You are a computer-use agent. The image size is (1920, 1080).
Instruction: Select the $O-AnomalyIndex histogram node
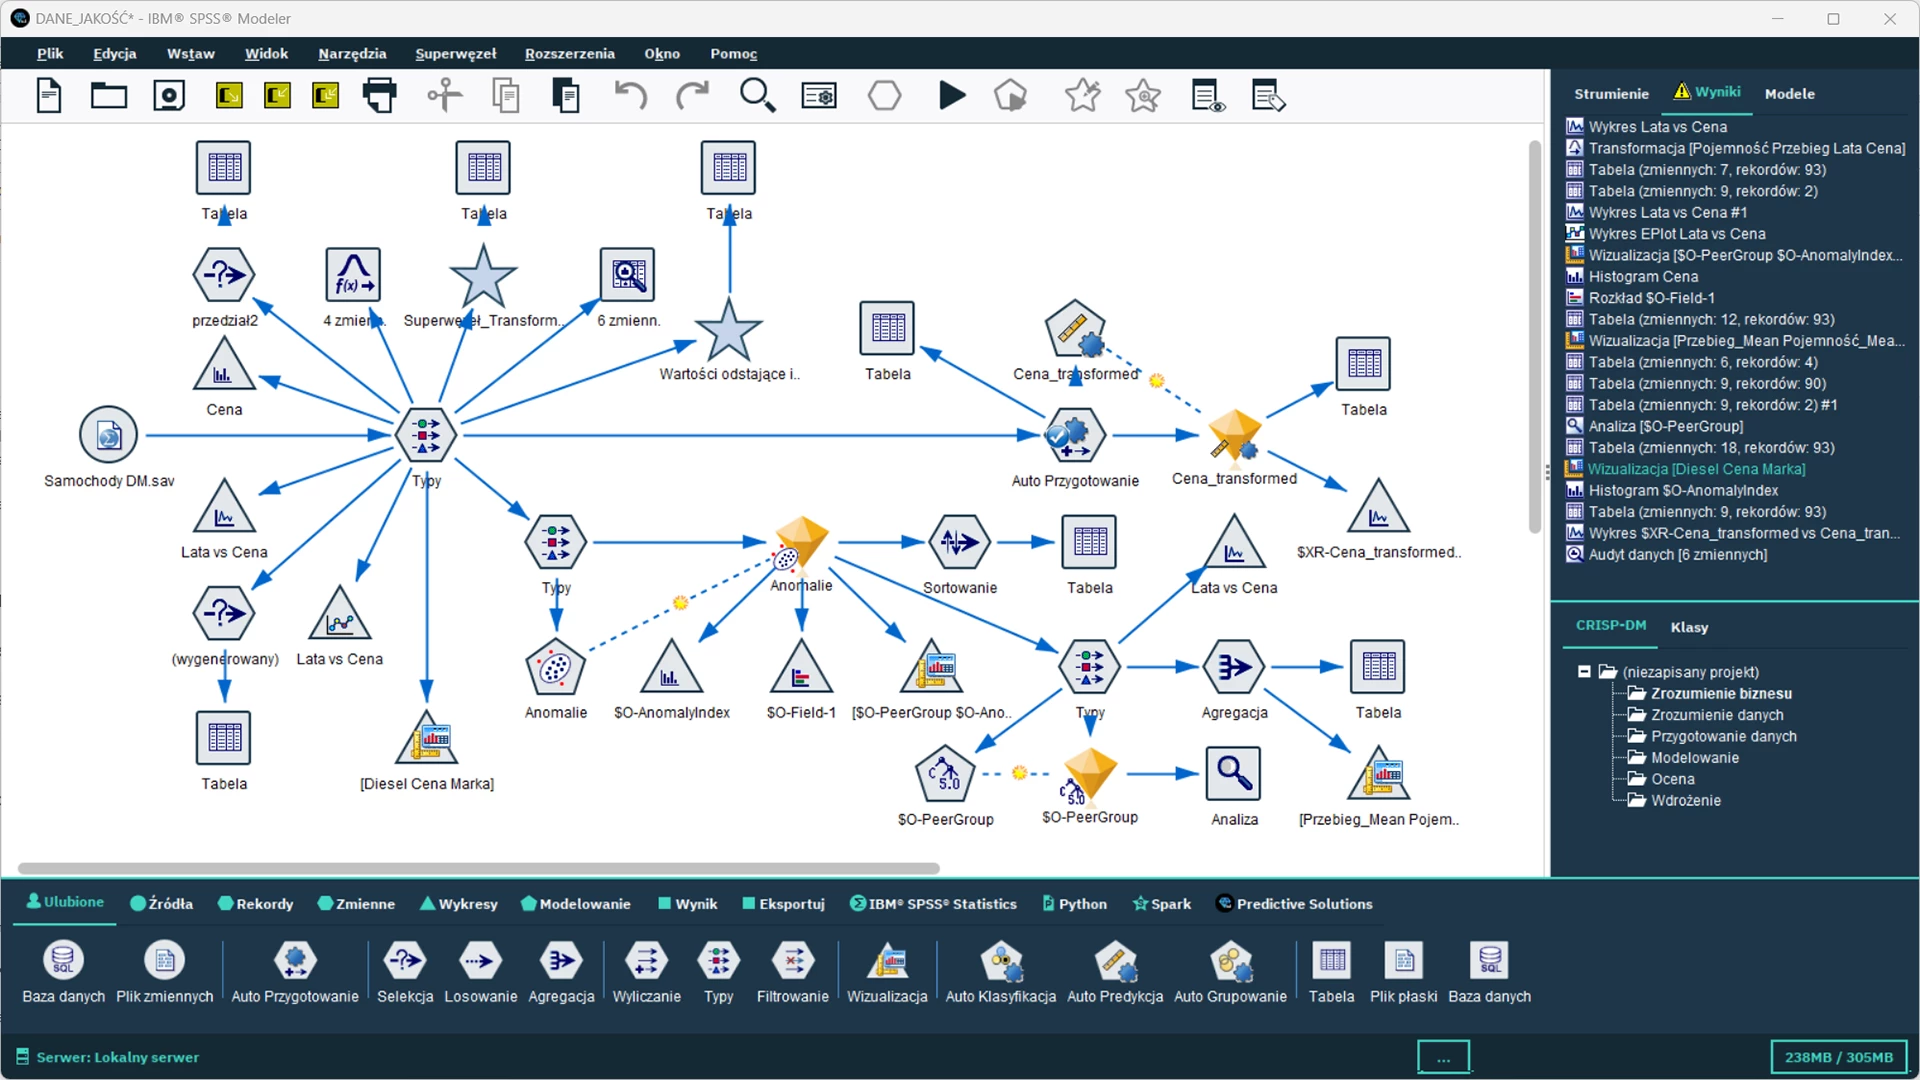[671, 667]
